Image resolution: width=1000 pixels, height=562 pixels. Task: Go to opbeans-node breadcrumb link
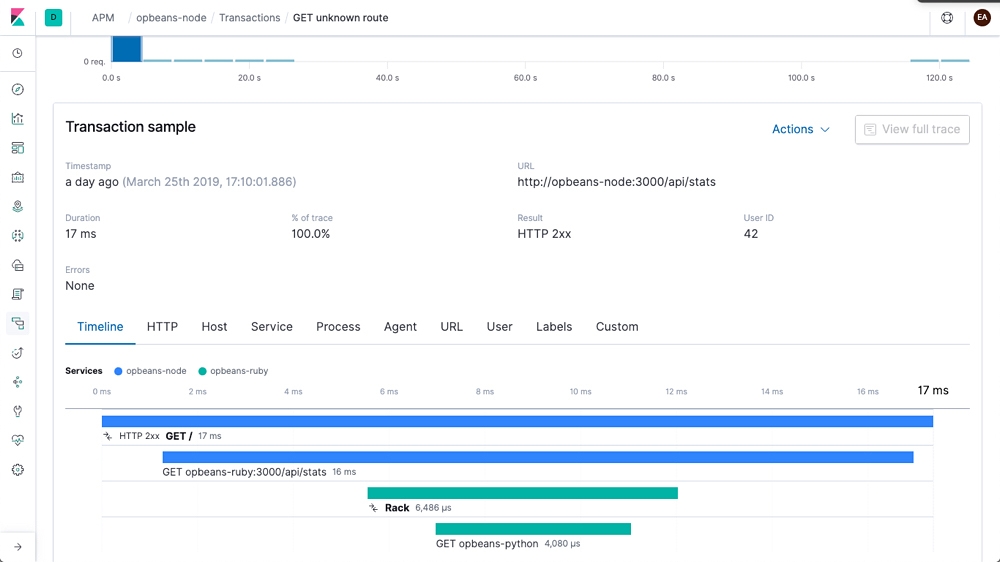click(171, 18)
